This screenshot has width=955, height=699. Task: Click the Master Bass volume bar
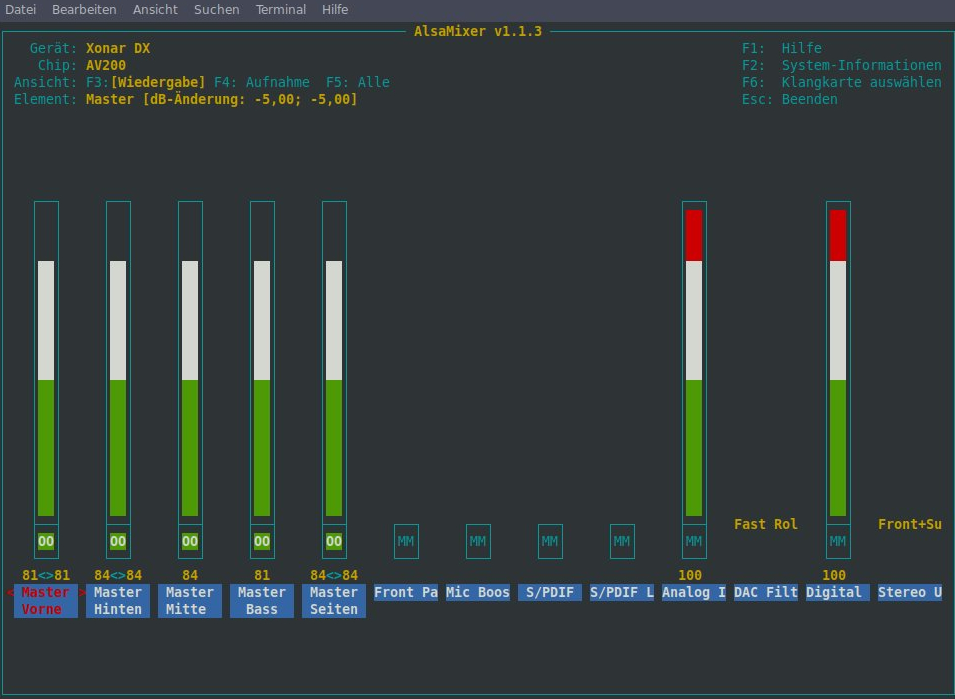262,363
